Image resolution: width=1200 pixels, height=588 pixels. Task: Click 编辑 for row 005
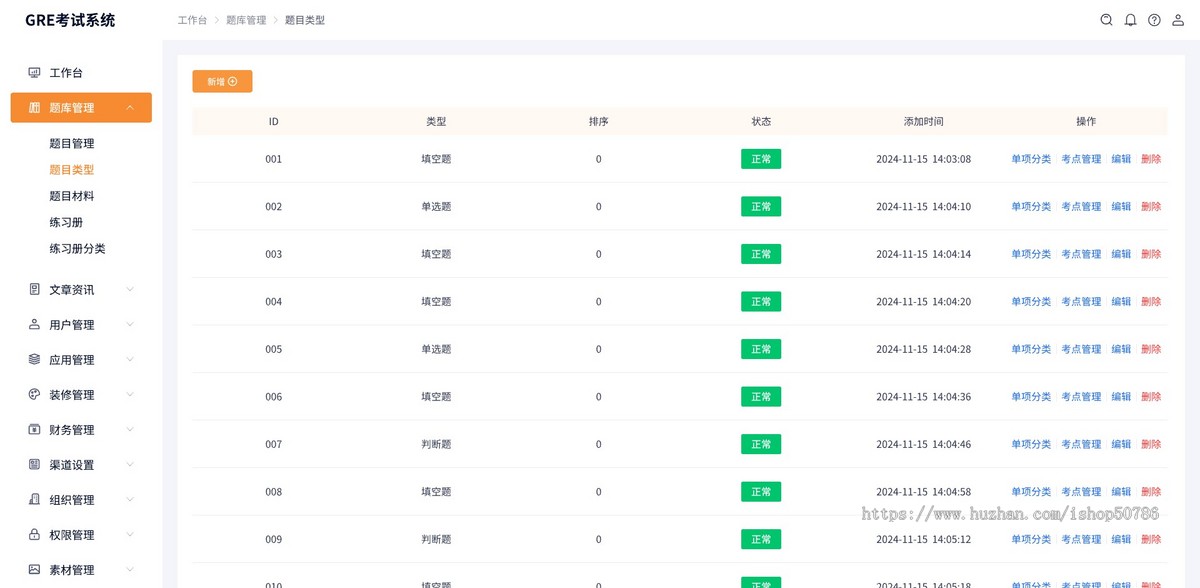coord(1121,349)
